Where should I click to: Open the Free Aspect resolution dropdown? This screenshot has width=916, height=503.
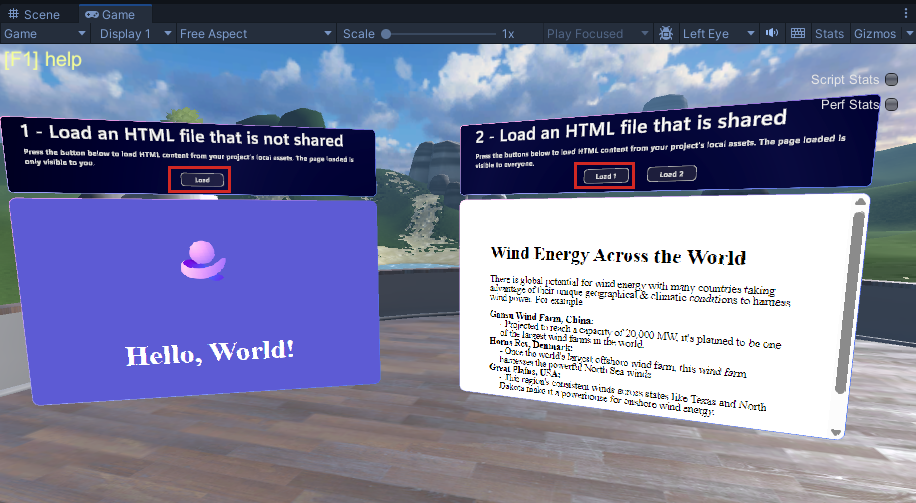click(x=256, y=34)
